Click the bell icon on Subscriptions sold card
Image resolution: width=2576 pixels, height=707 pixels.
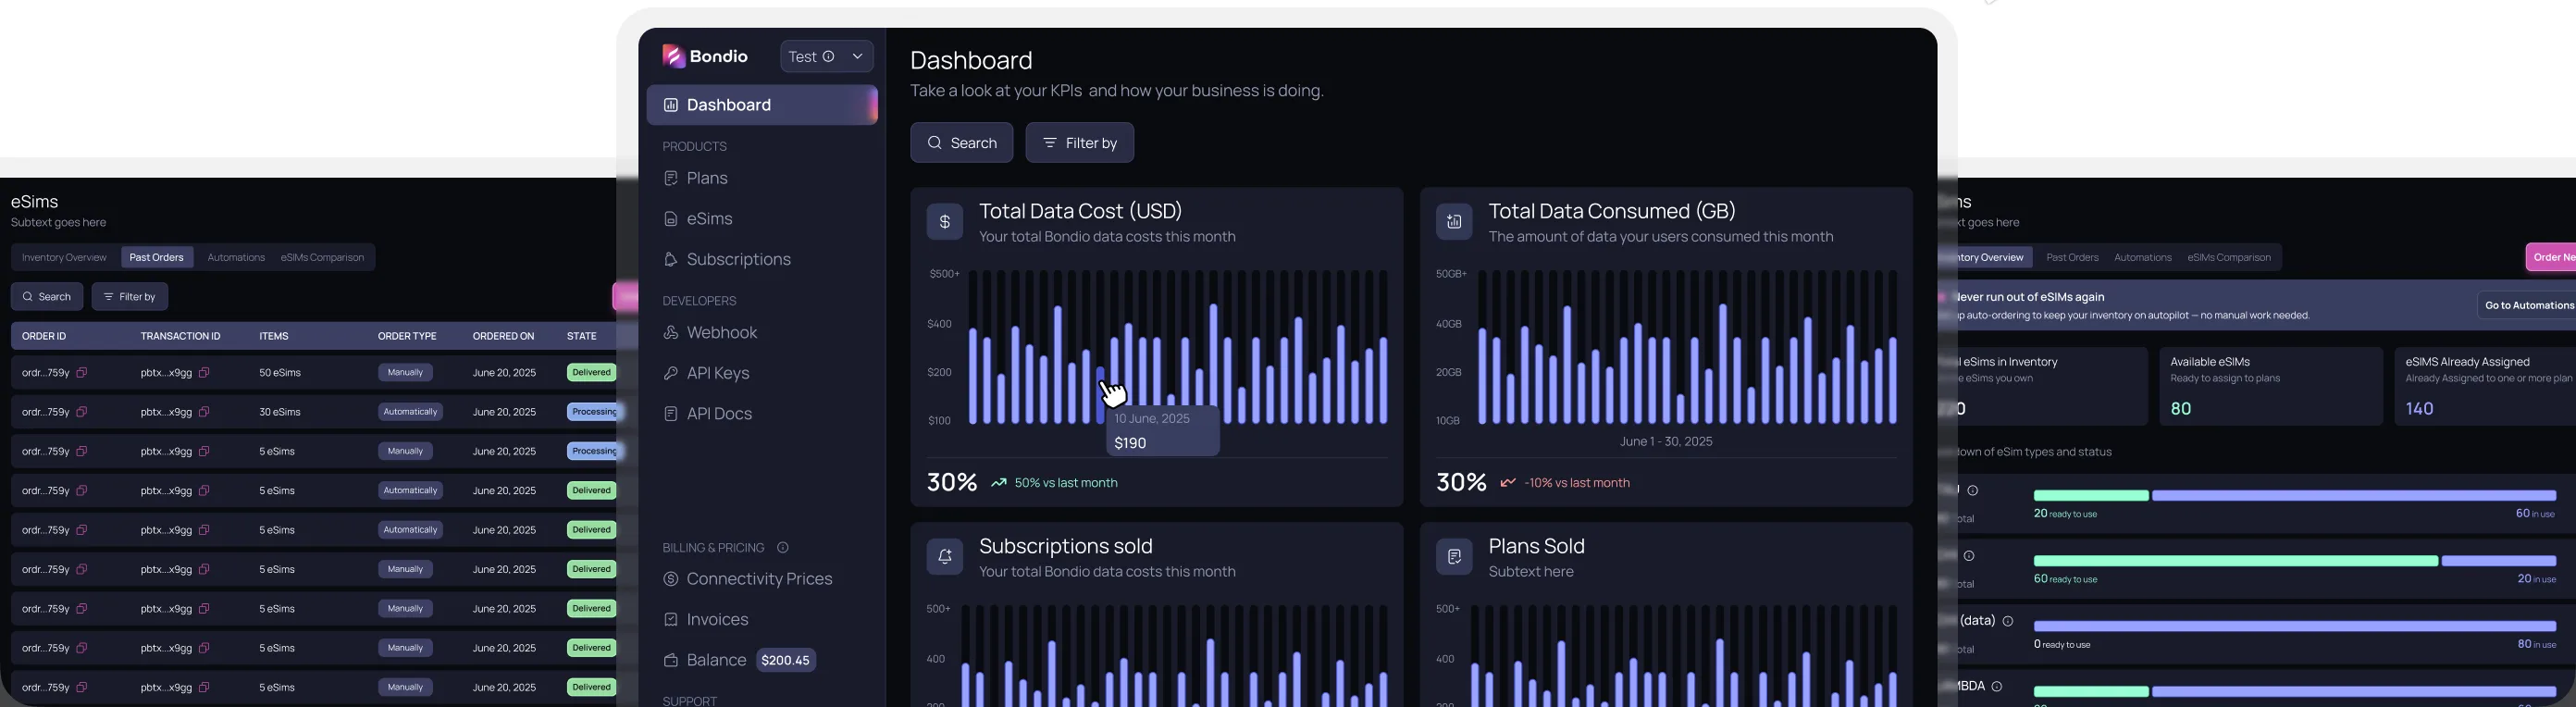click(944, 557)
